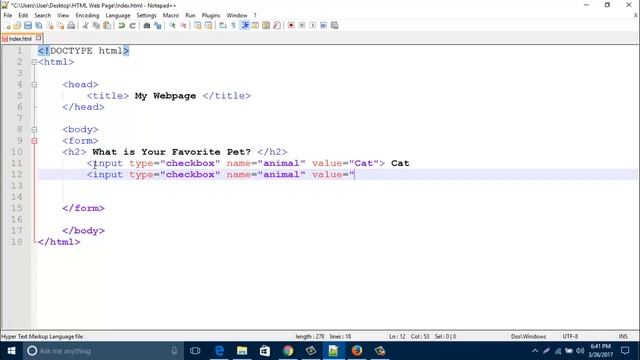
Task: Open the Replace dialog toolbar icon
Action: 158,26
